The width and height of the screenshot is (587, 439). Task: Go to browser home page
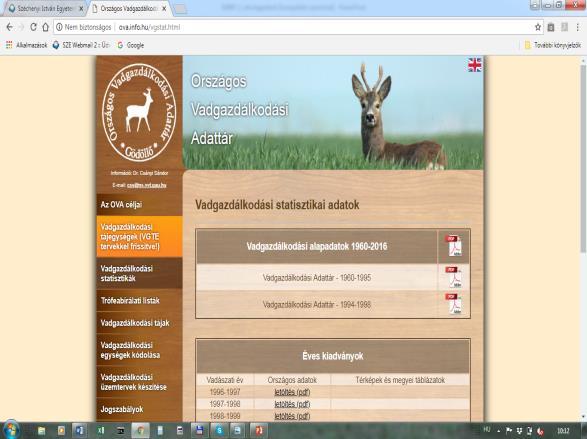pyautogui.click(x=45, y=27)
